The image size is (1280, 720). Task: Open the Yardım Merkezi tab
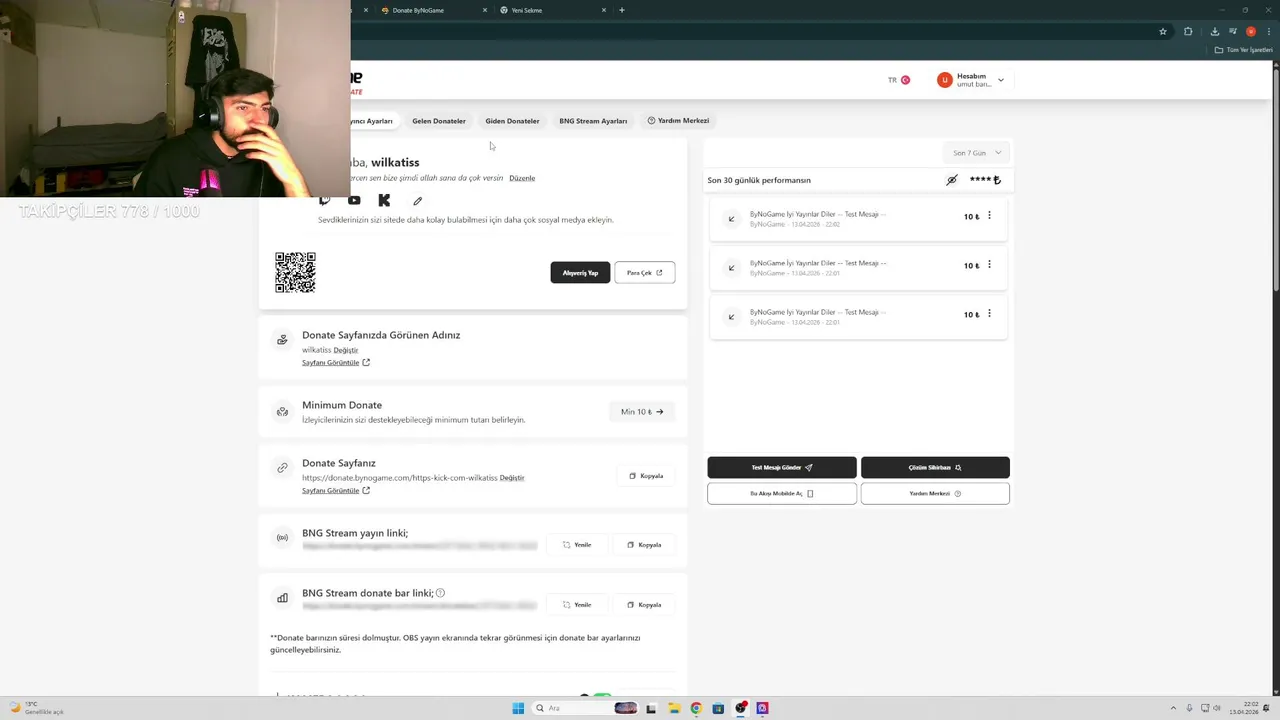pos(678,121)
